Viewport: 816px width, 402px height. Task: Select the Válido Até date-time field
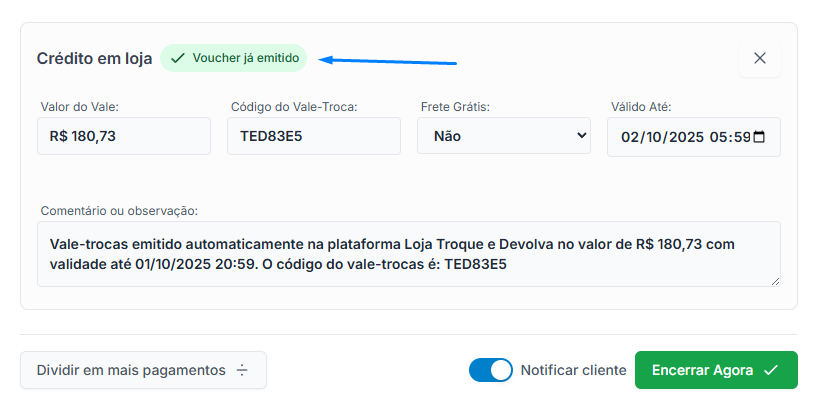[x=694, y=137]
